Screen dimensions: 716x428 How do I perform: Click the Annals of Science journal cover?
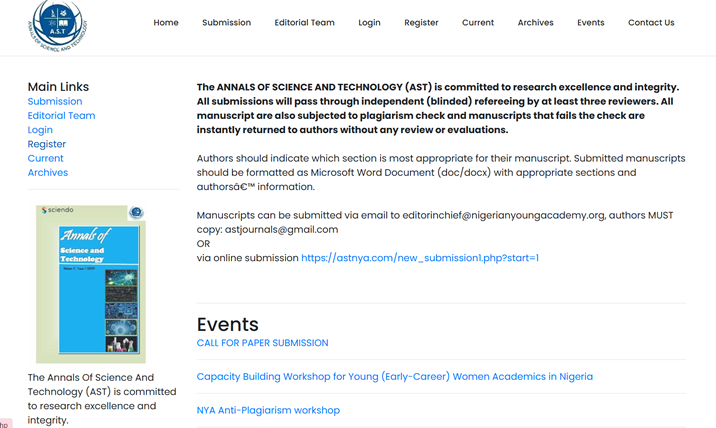click(91, 284)
